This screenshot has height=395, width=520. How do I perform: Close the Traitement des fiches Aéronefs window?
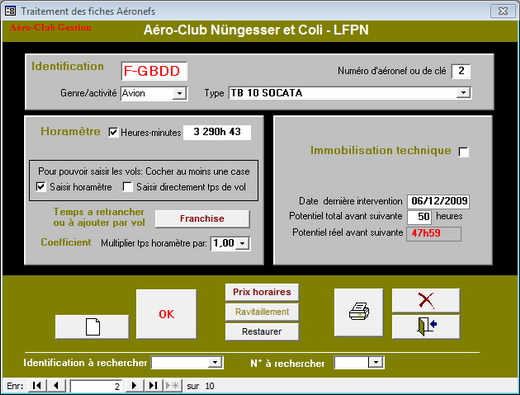pos(503,11)
